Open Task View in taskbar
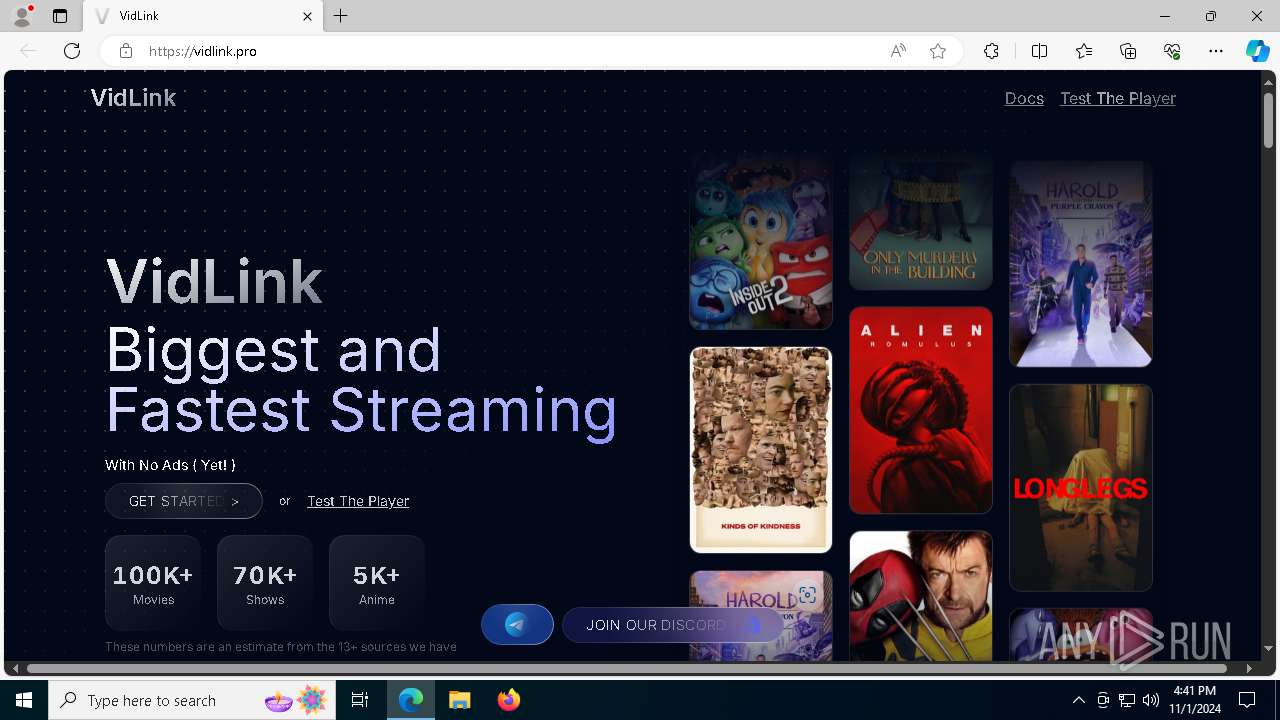The image size is (1280, 720). (x=360, y=700)
